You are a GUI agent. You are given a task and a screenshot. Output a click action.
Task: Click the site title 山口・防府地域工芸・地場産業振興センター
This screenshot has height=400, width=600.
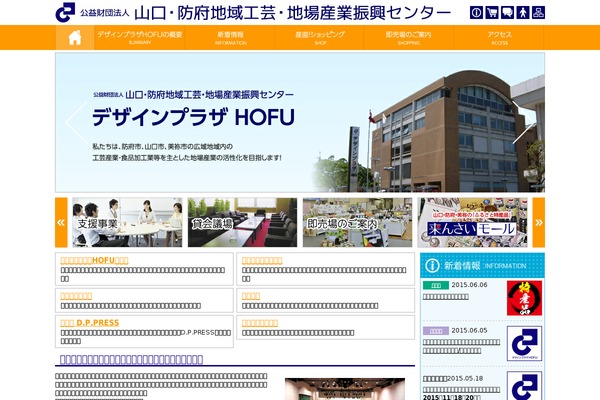click(293, 13)
